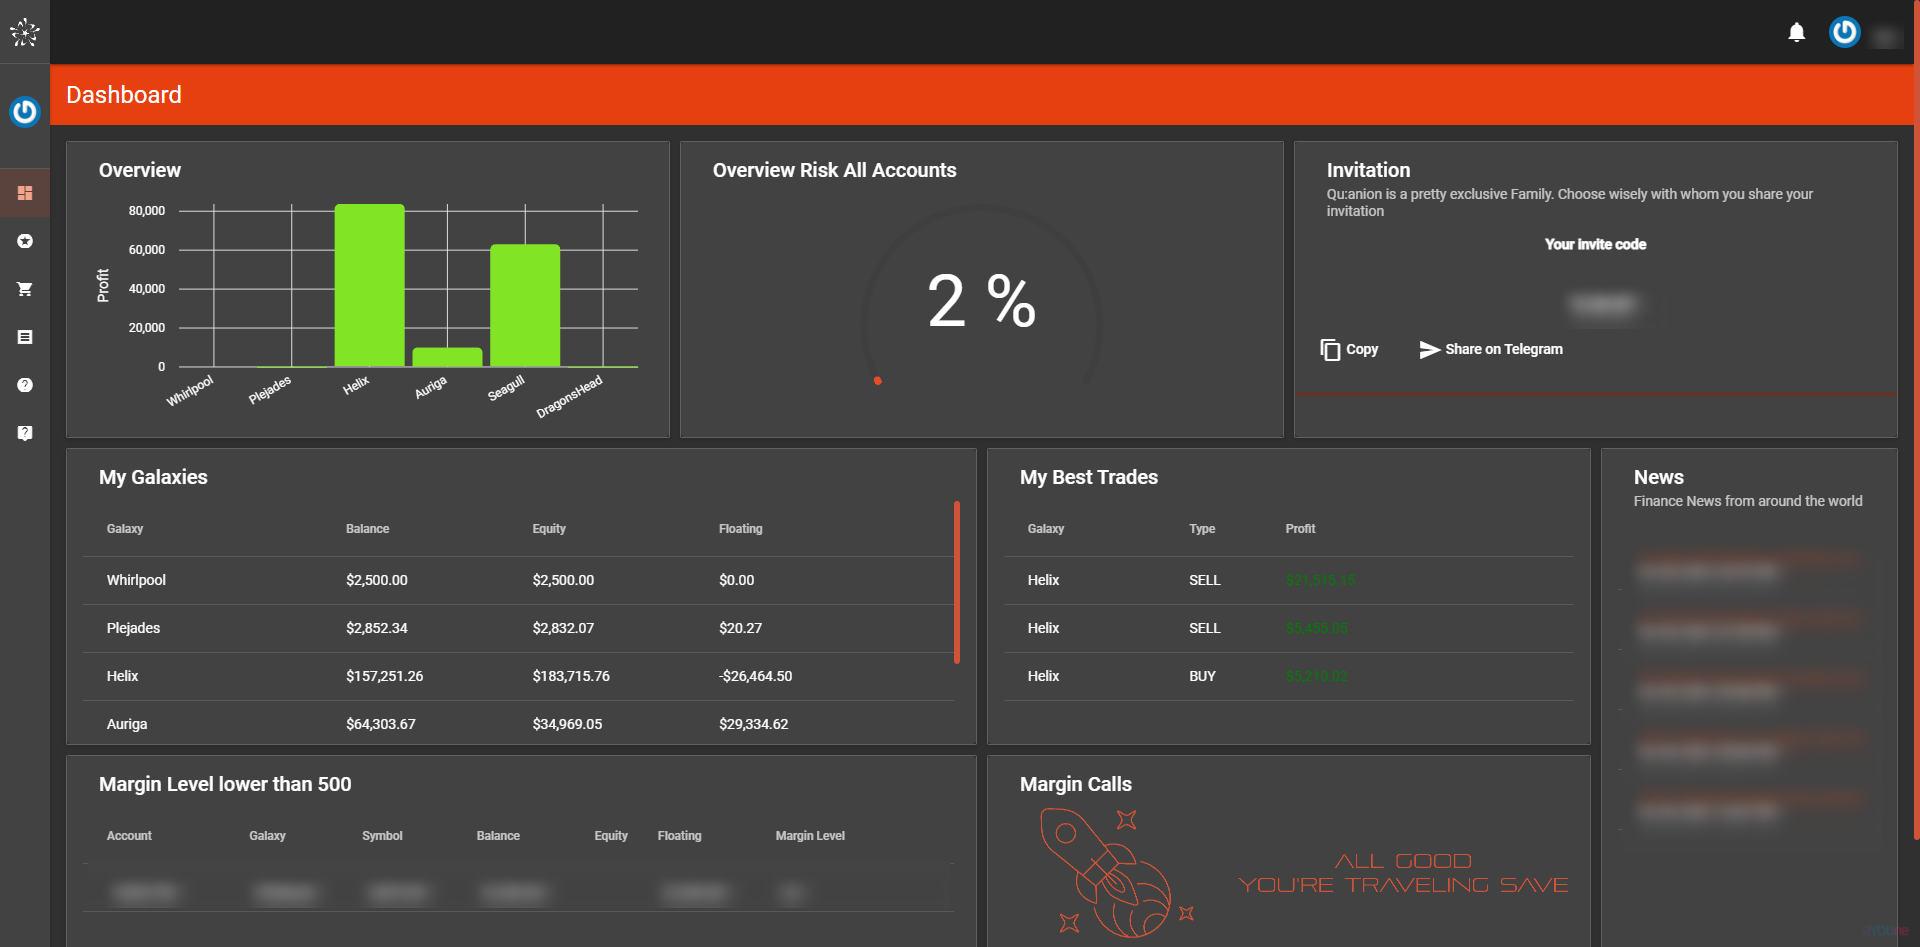
Task: Click the tall Helix profit bar
Action: point(369,285)
